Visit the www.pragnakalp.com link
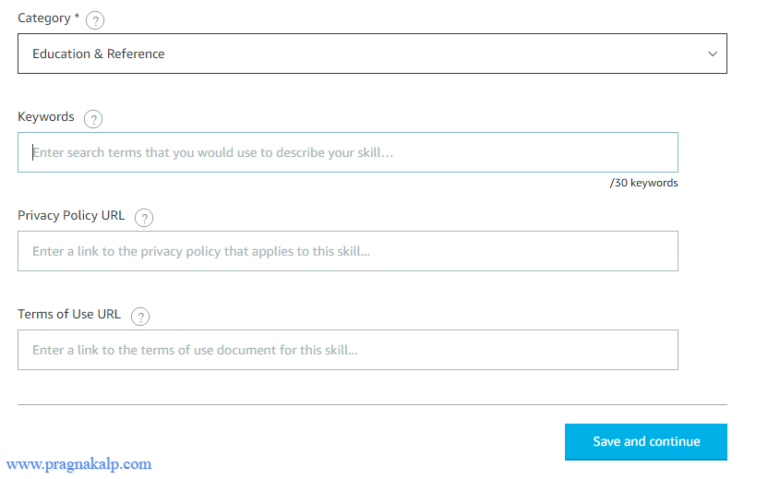Image resolution: width=768 pixels, height=479 pixels. (x=79, y=464)
